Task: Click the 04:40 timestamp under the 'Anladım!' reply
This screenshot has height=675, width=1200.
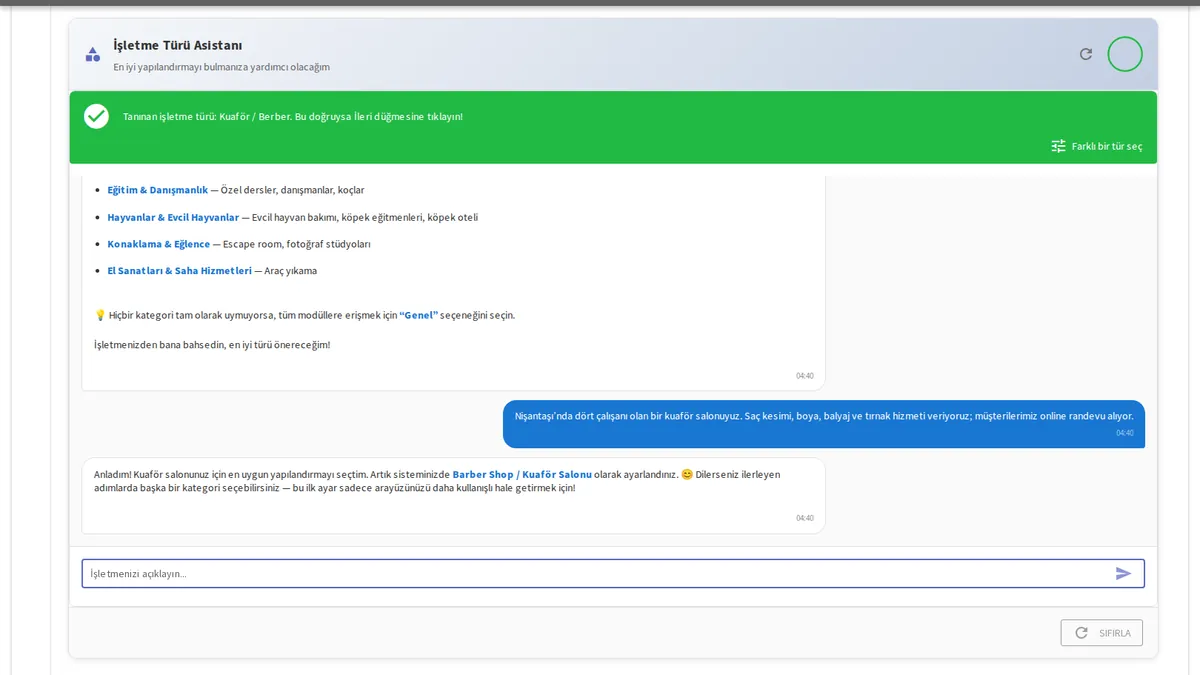Action: [x=805, y=518]
